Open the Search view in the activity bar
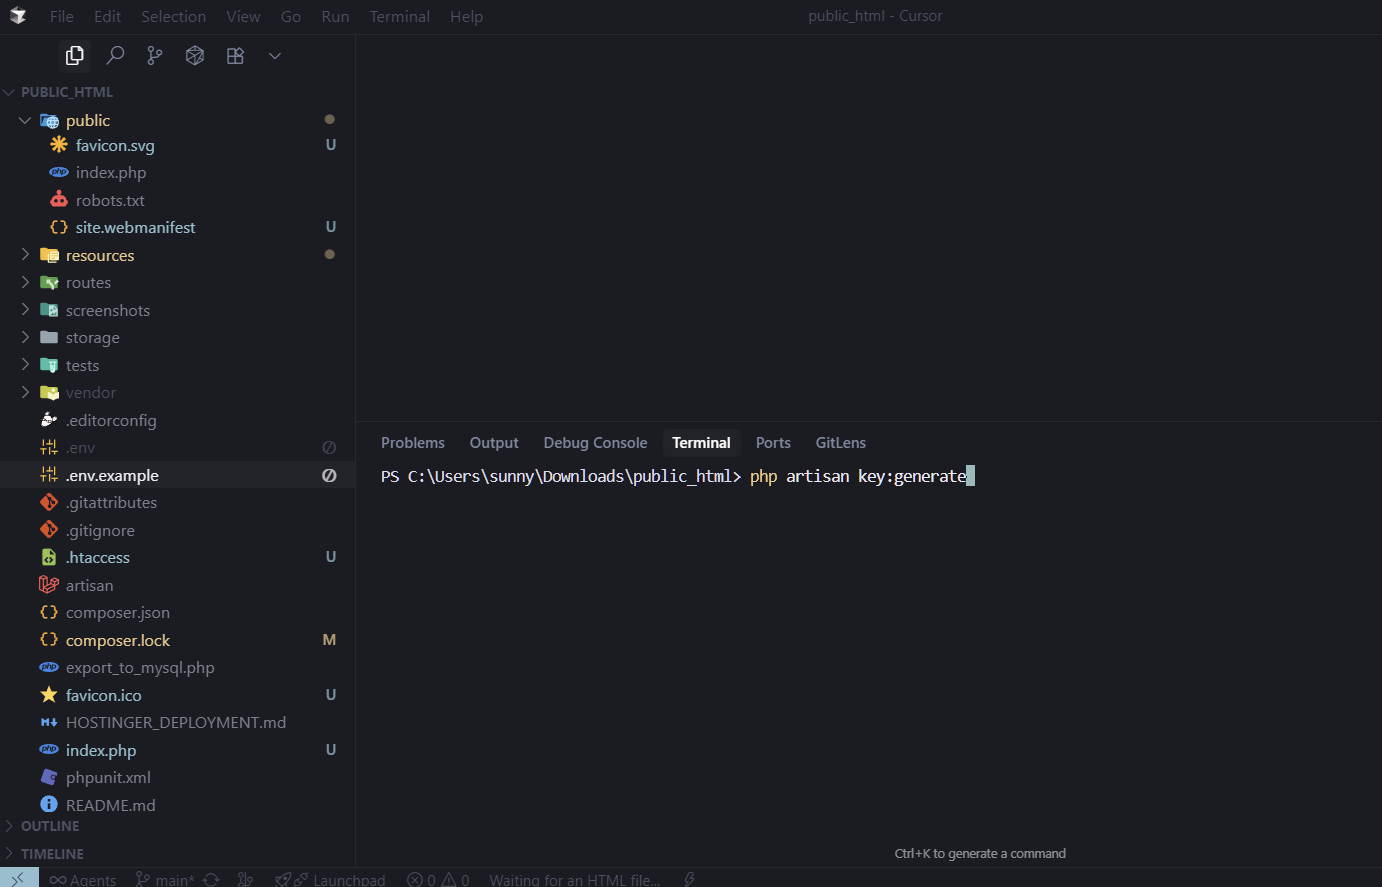The width and height of the screenshot is (1382, 887). click(114, 56)
